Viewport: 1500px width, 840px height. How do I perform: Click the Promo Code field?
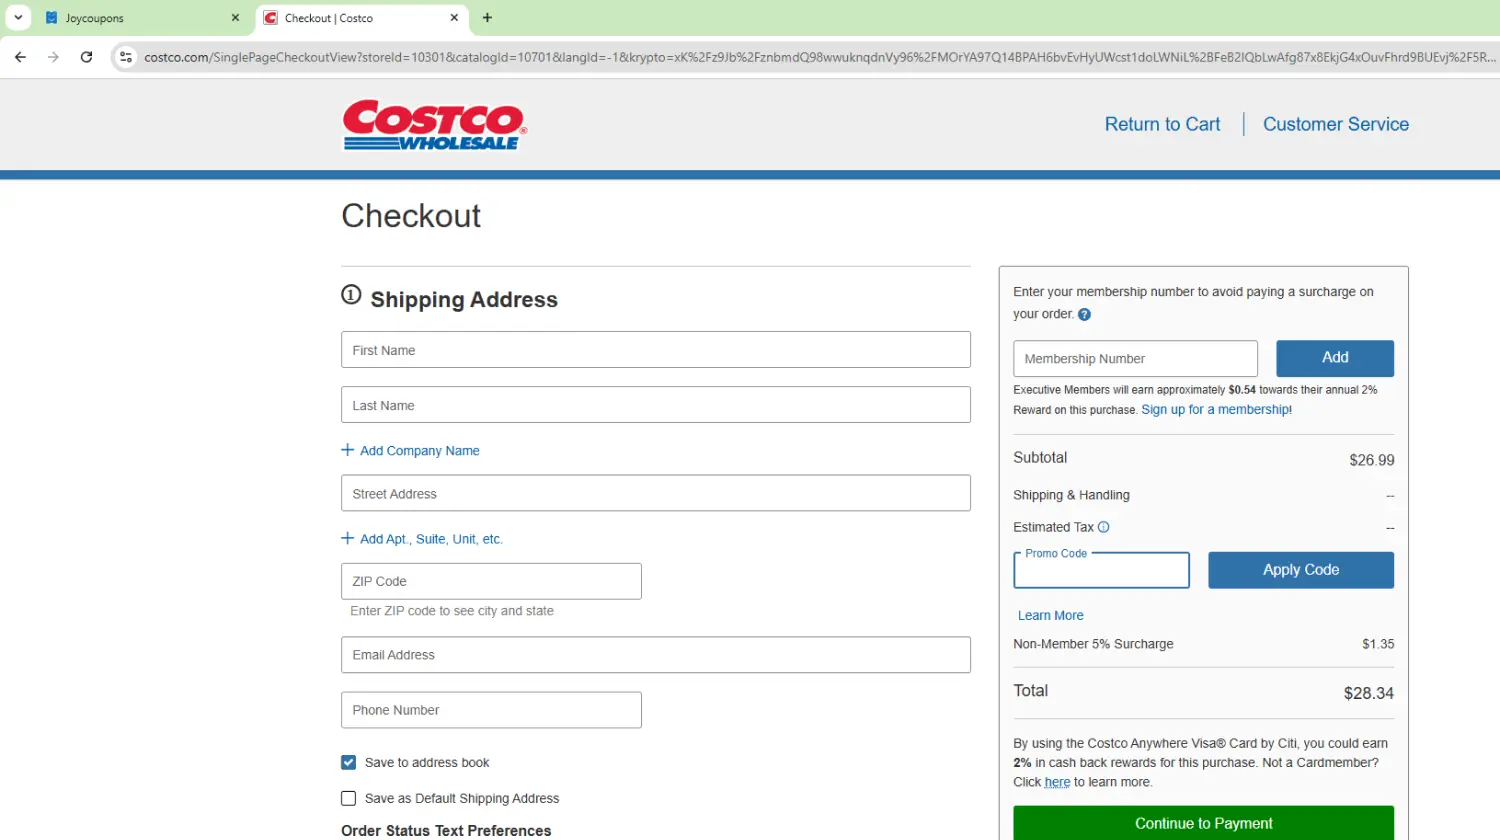point(1101,570)
